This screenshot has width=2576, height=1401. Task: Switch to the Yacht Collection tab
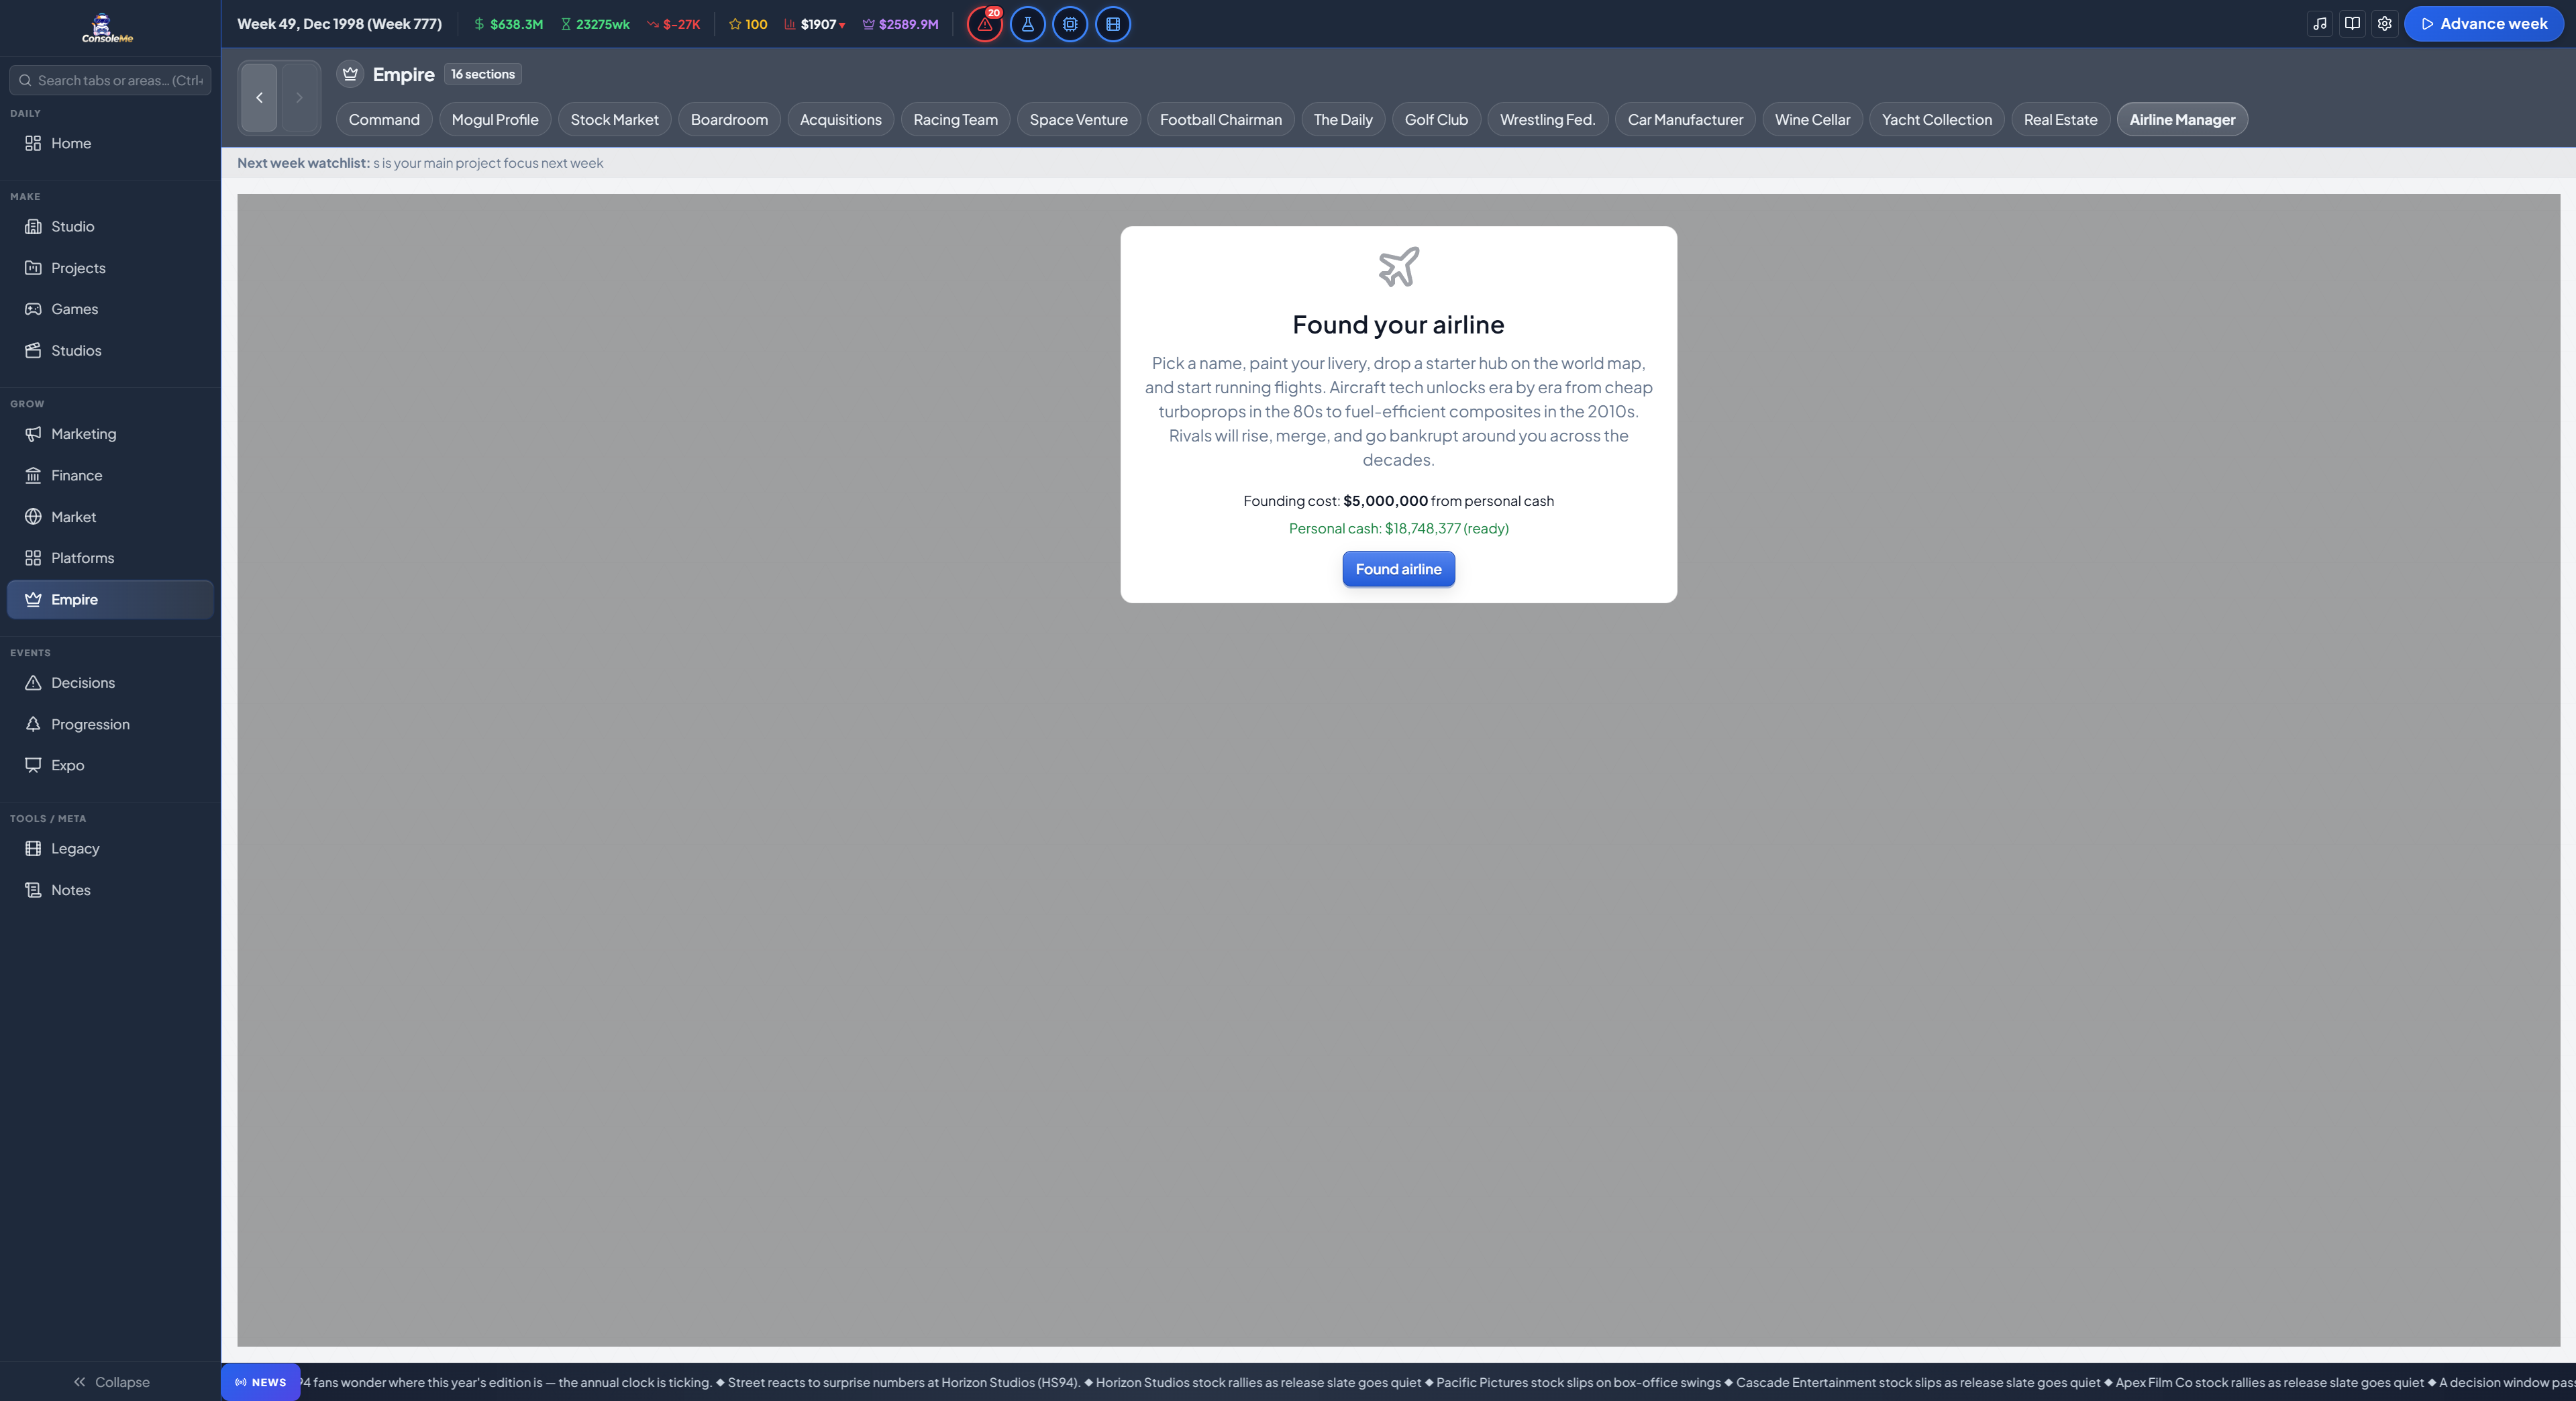[x=1937, y=119]
